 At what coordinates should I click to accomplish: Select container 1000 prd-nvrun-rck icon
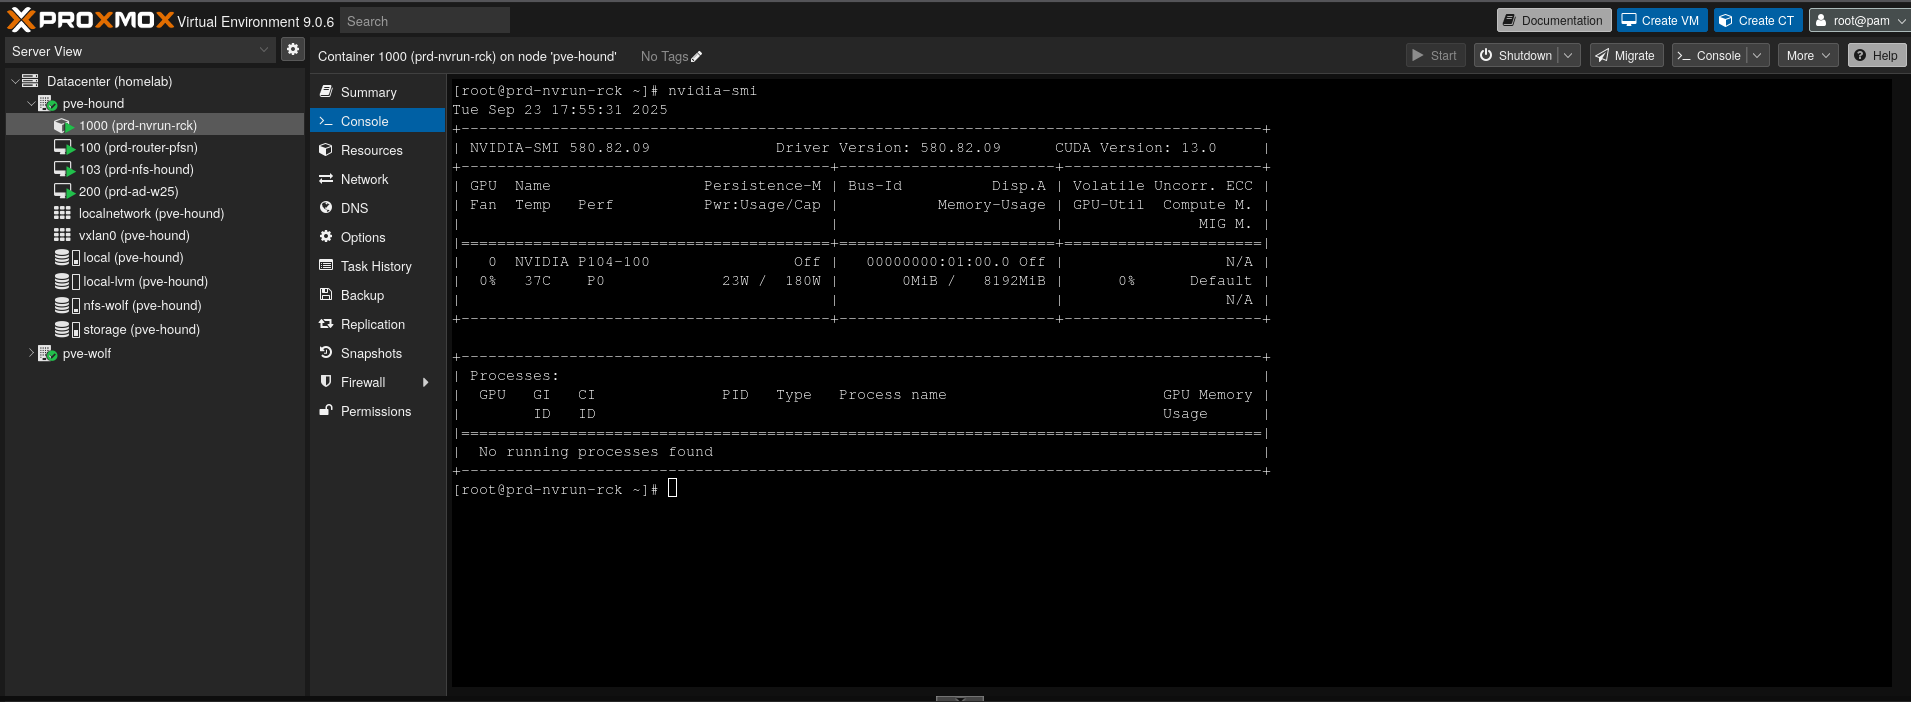63,126
